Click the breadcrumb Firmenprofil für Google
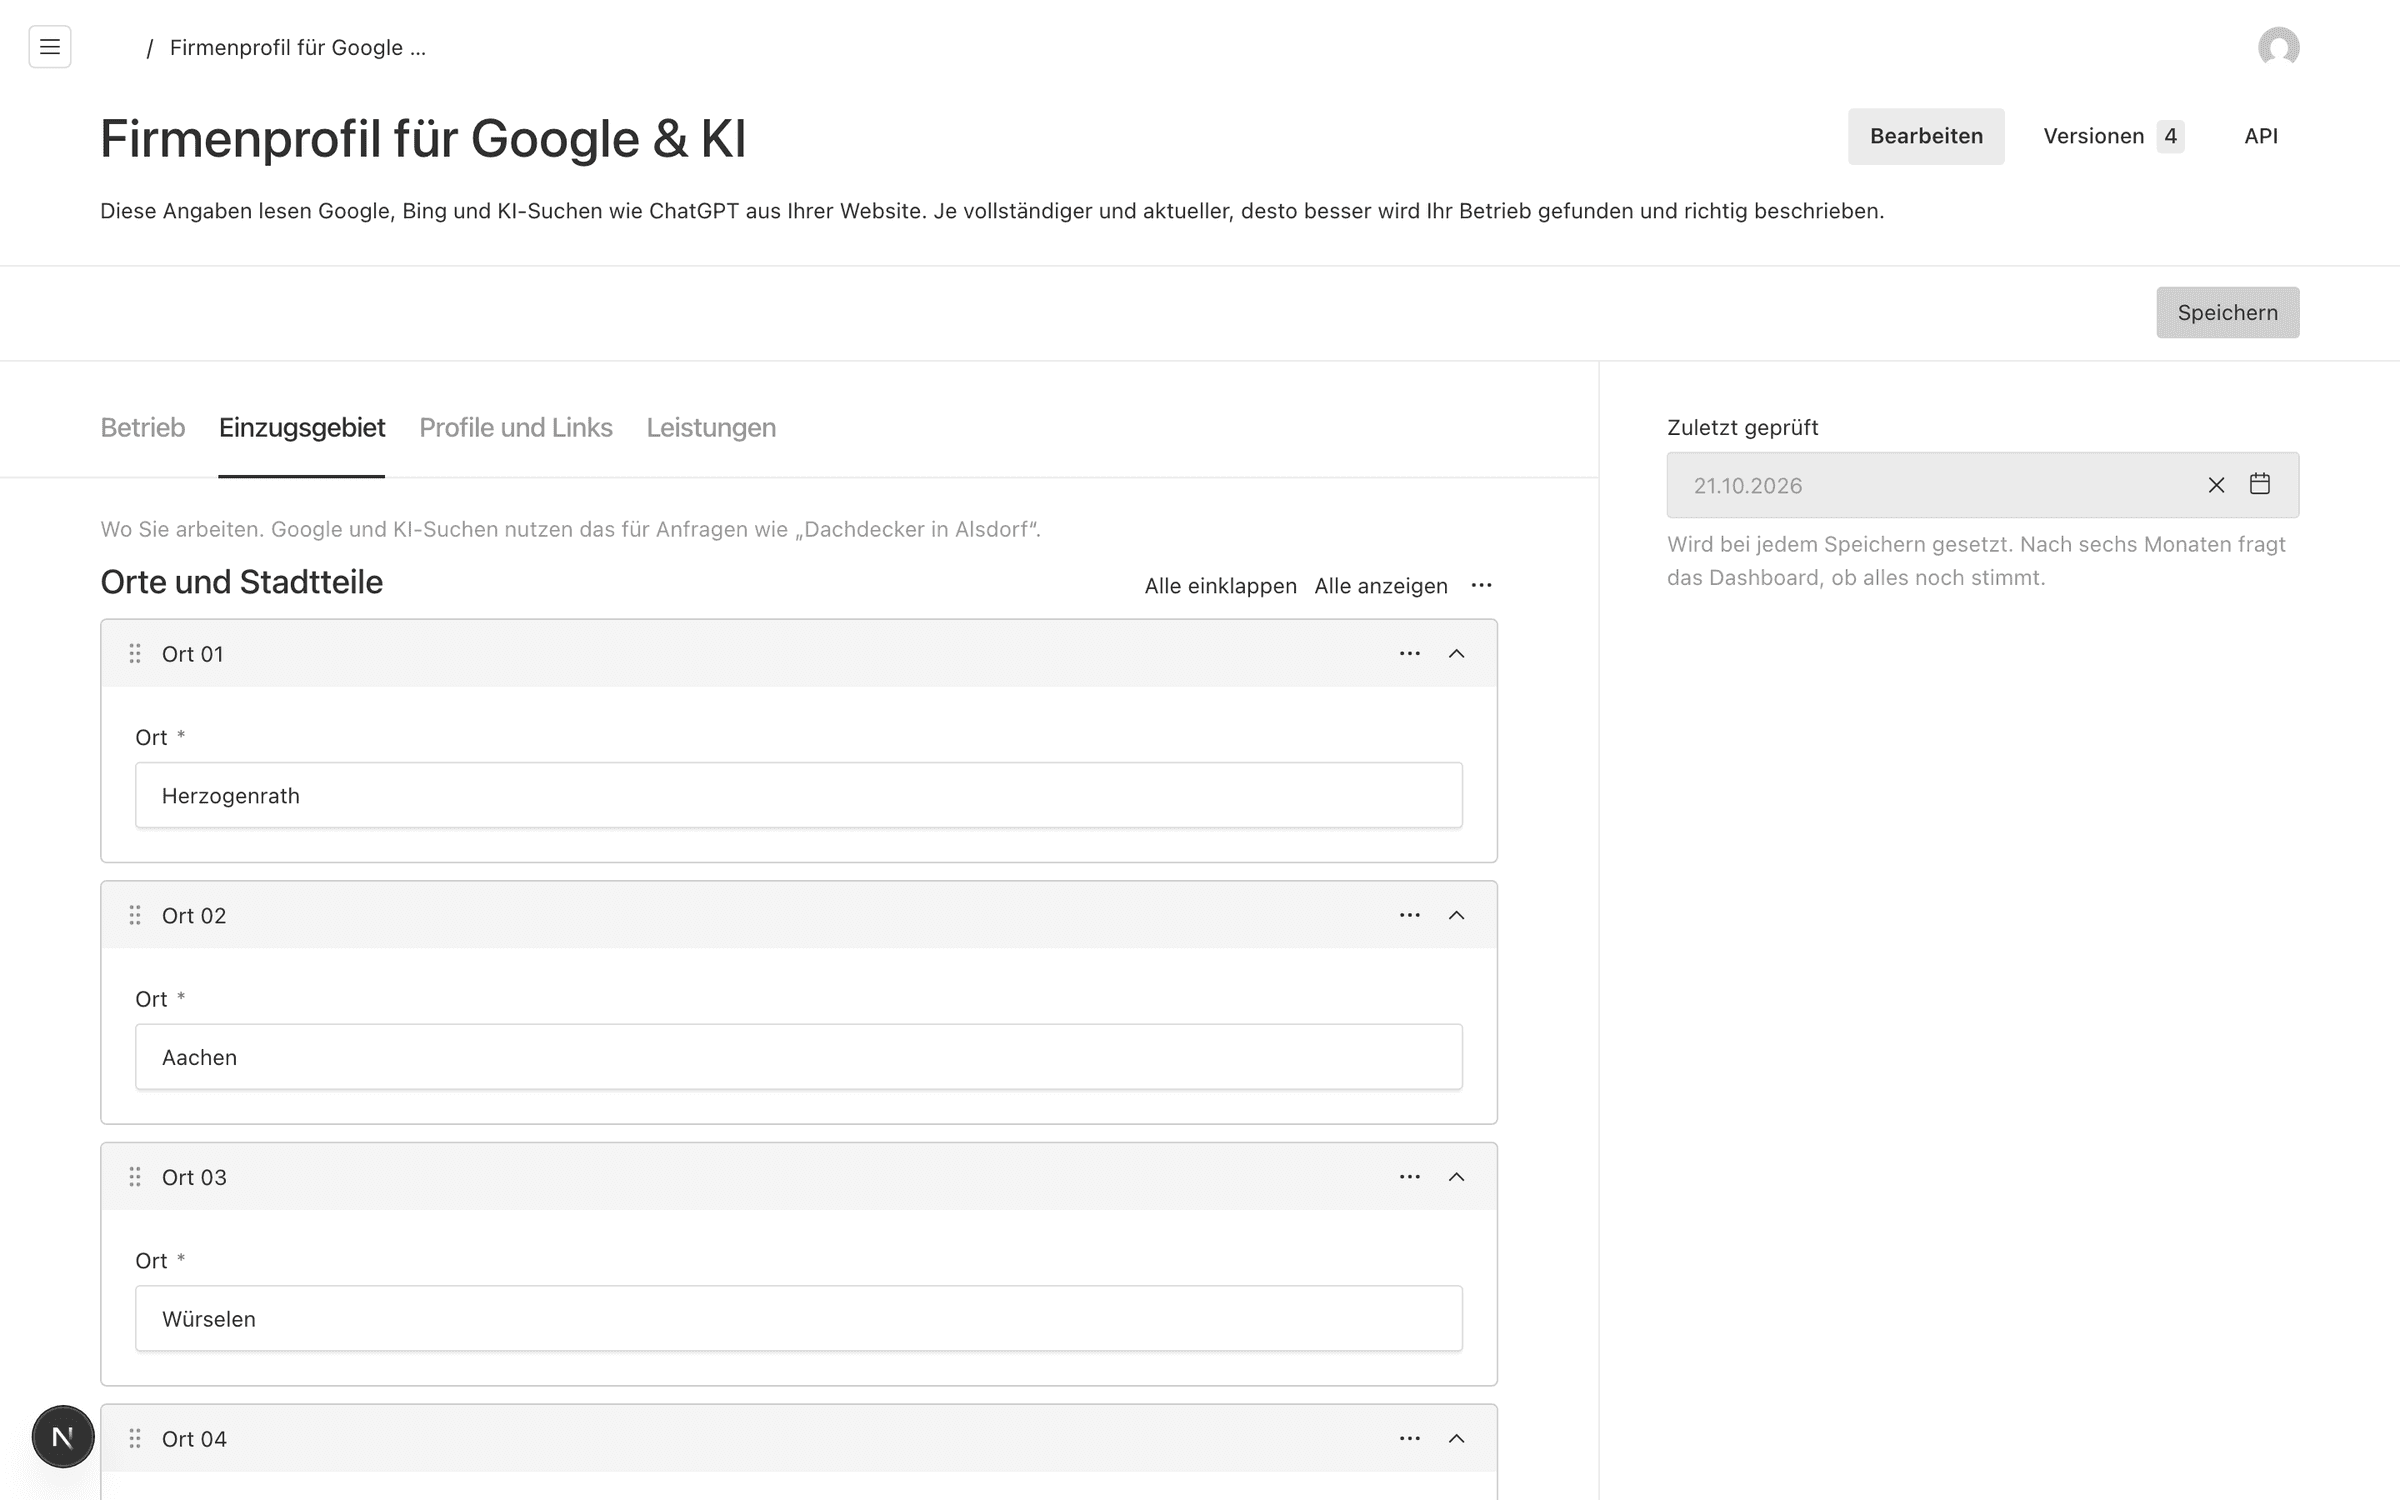This screenshot has width=2400, height=1500. [298, 48]
